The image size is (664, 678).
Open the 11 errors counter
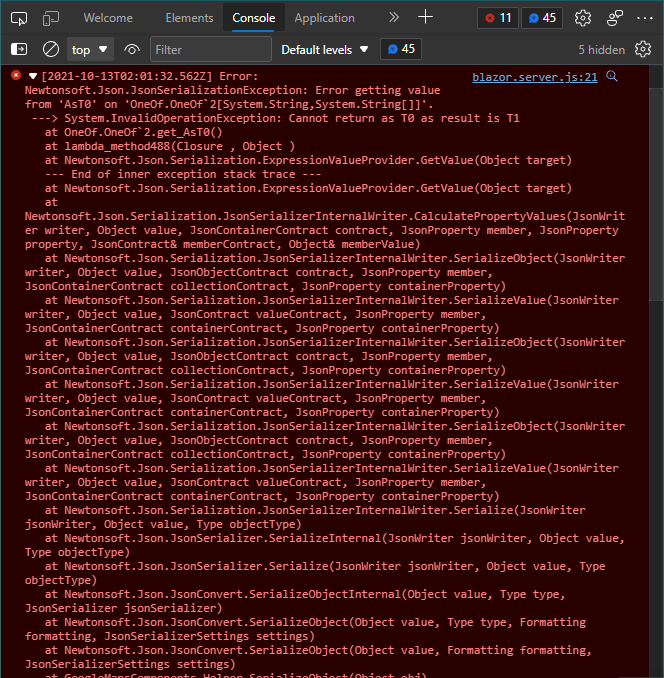coord(498,18)
